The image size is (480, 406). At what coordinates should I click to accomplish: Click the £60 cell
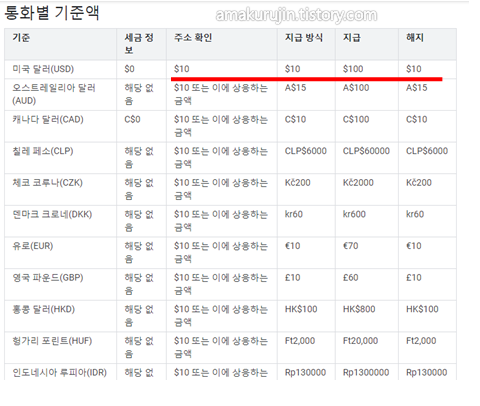tap(351, 278)
